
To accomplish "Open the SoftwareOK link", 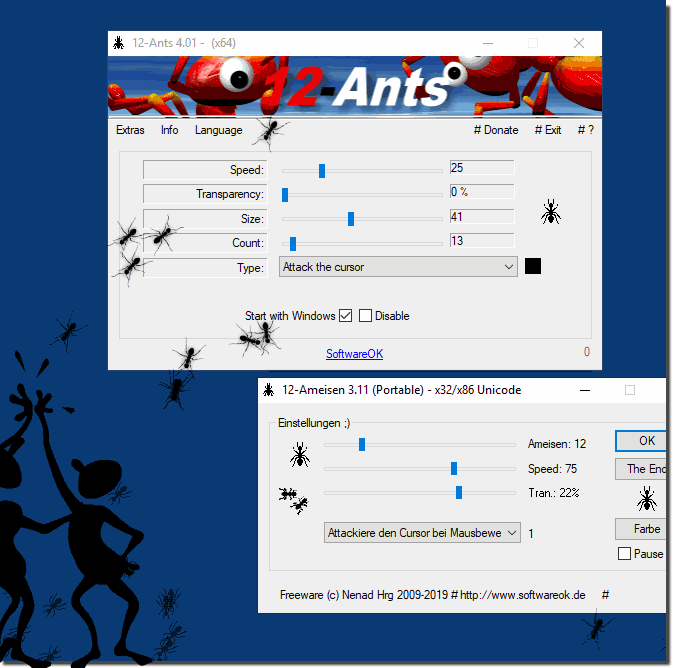I will [354, 354].
